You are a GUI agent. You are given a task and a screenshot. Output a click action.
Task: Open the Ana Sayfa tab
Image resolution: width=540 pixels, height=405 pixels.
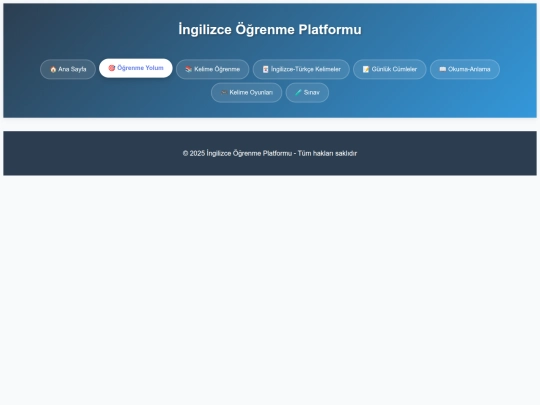(68, 69)
